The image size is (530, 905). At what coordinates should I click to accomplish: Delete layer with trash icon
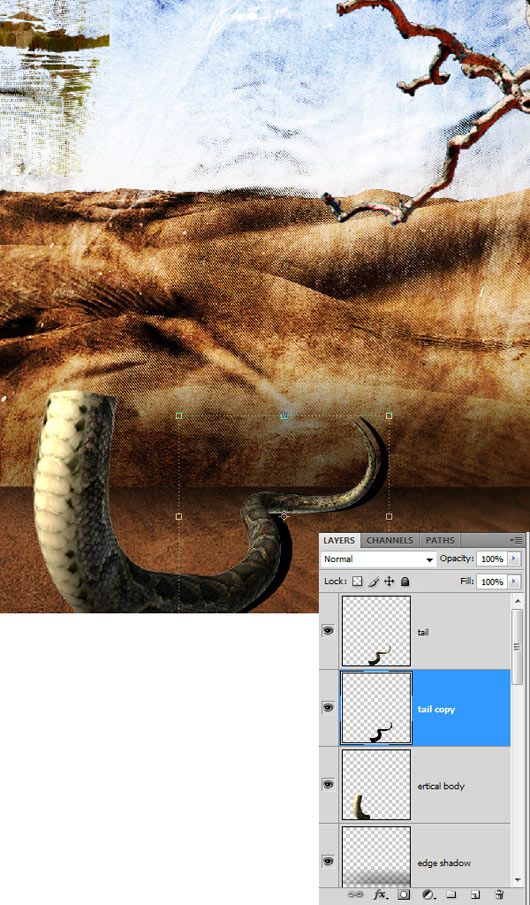pyautogui.click(x=499, y=895)
